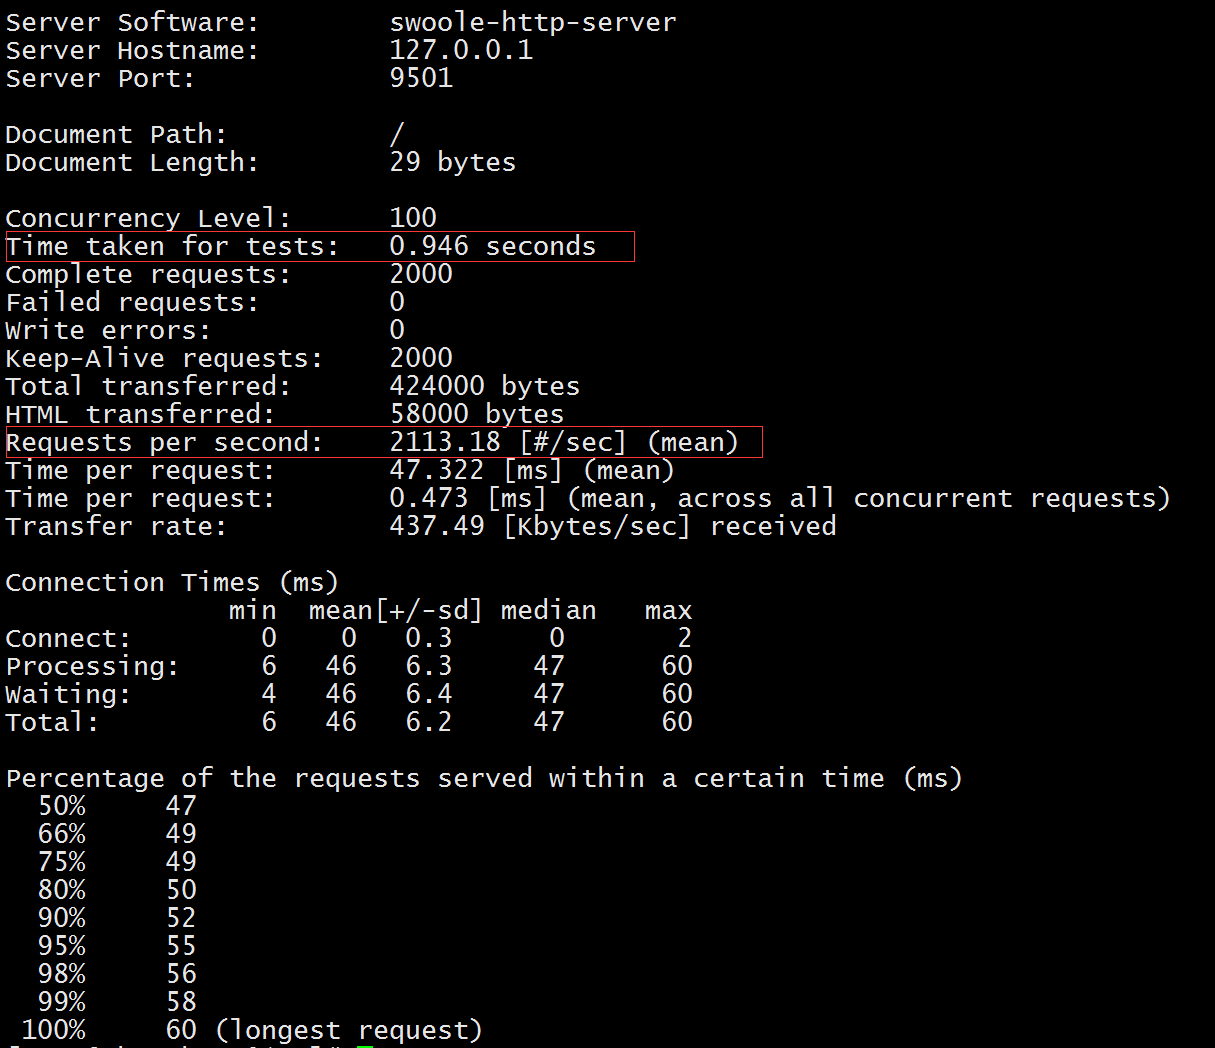Click the 47.322 ms time per request value
The height and width of the screenshot is (1048, 1215).
coord(436,470)
